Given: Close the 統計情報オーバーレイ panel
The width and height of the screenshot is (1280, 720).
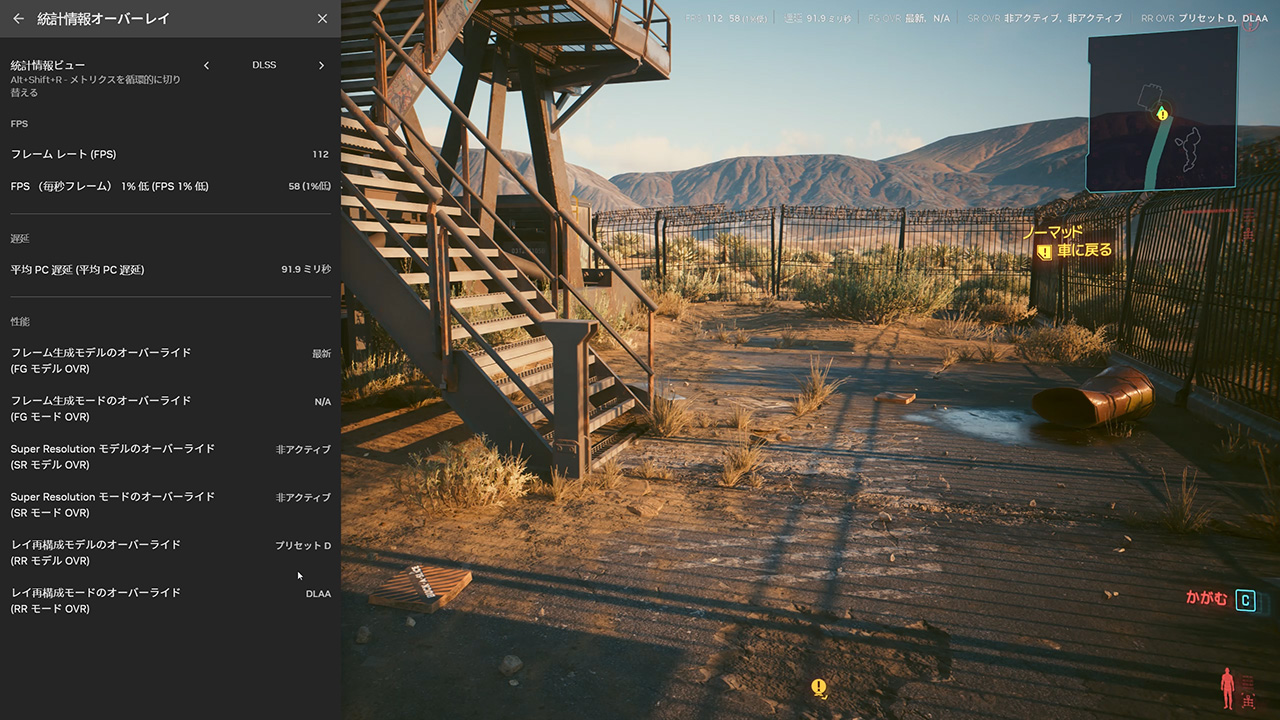Looking at the screenshot, I should 322,18.
